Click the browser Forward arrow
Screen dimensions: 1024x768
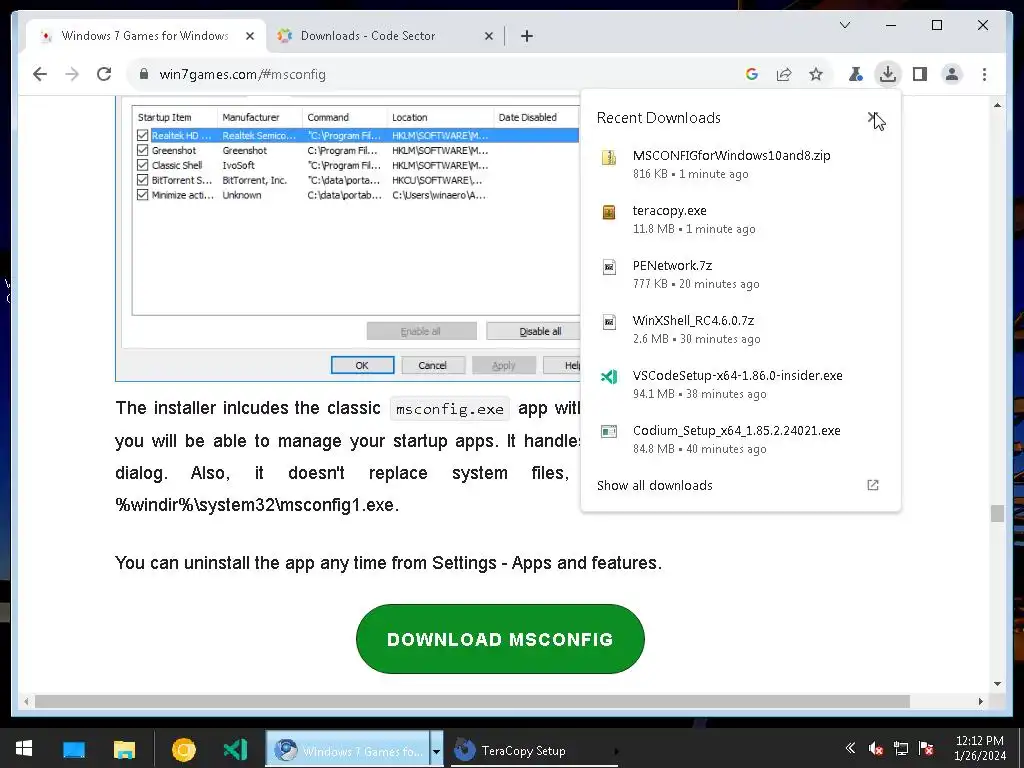coord(72,74)
